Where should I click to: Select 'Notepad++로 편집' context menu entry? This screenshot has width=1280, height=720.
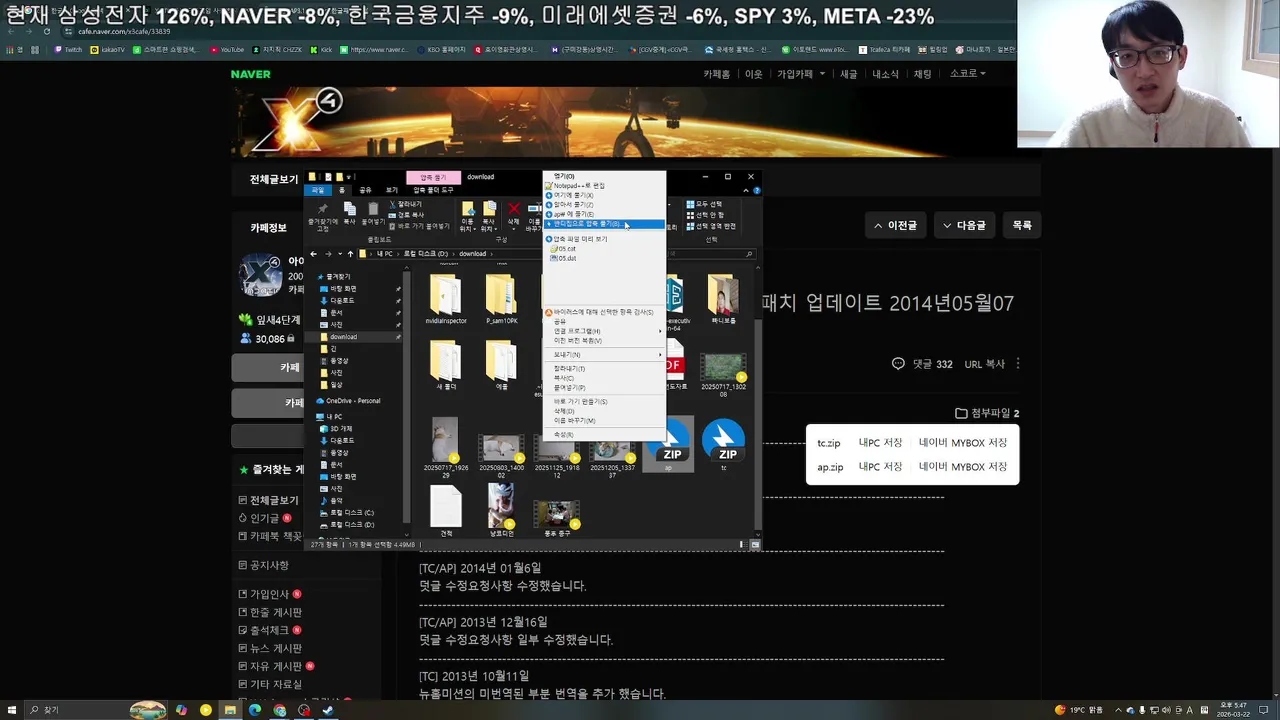pos(604,186)
